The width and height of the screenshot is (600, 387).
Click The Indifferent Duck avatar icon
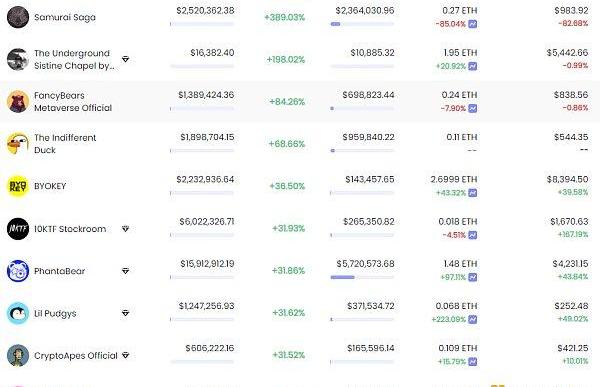tap(18, 144)
